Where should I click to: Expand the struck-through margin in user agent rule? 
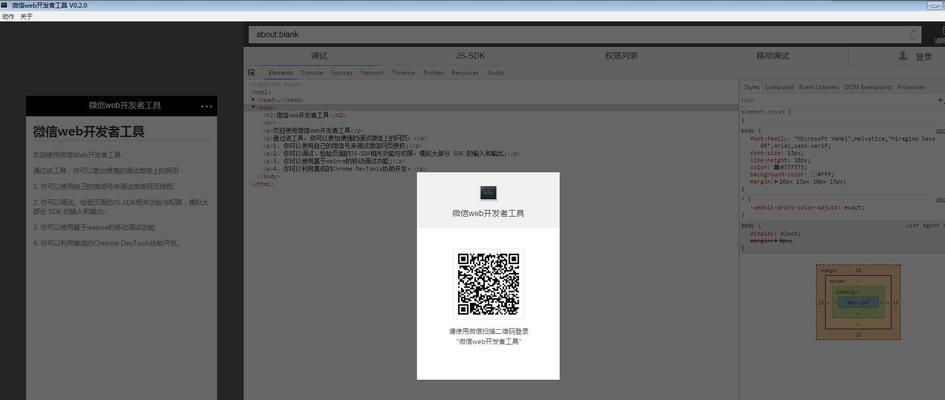click(x=776, y=240)
